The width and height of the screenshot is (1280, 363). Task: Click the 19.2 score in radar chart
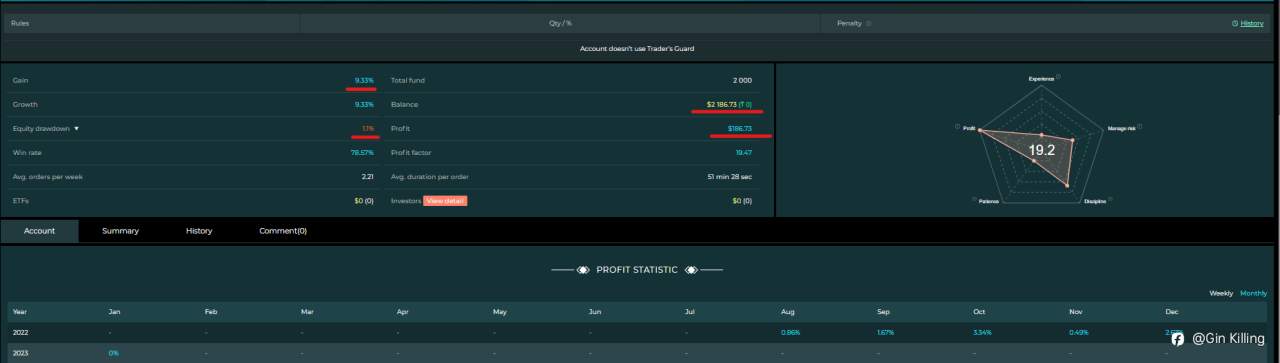tap(1042, 150)
